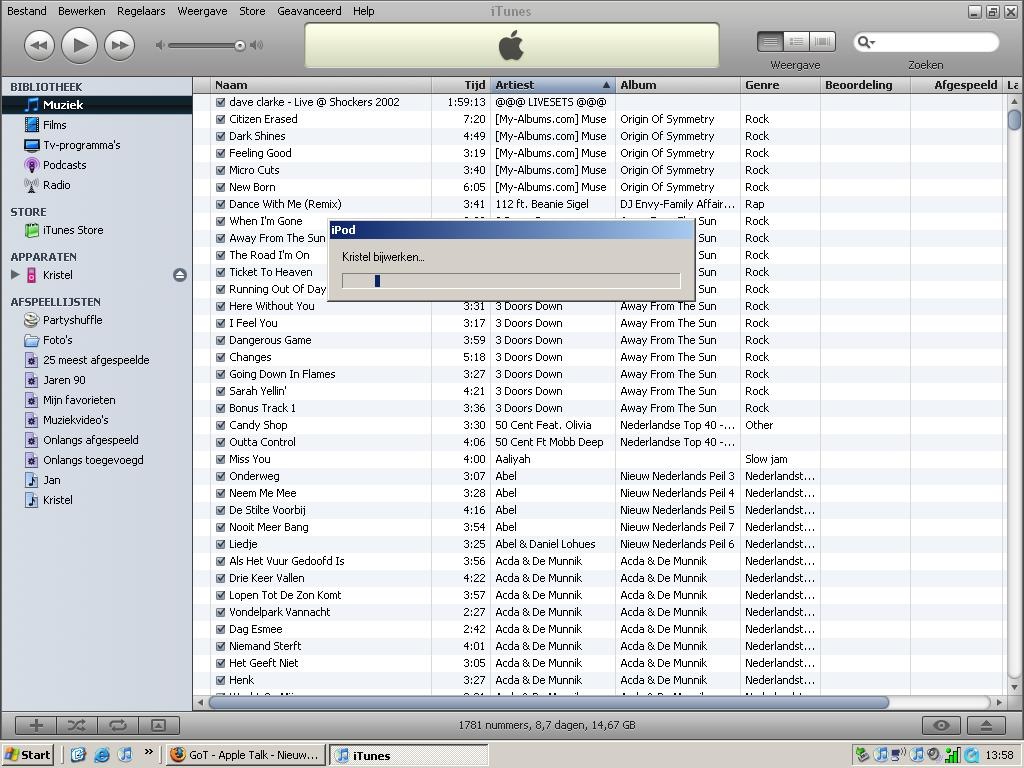Uncheck the Feeling Good song
The width and height of the screenshot is (1024, 768).
[x=221, y=153]
